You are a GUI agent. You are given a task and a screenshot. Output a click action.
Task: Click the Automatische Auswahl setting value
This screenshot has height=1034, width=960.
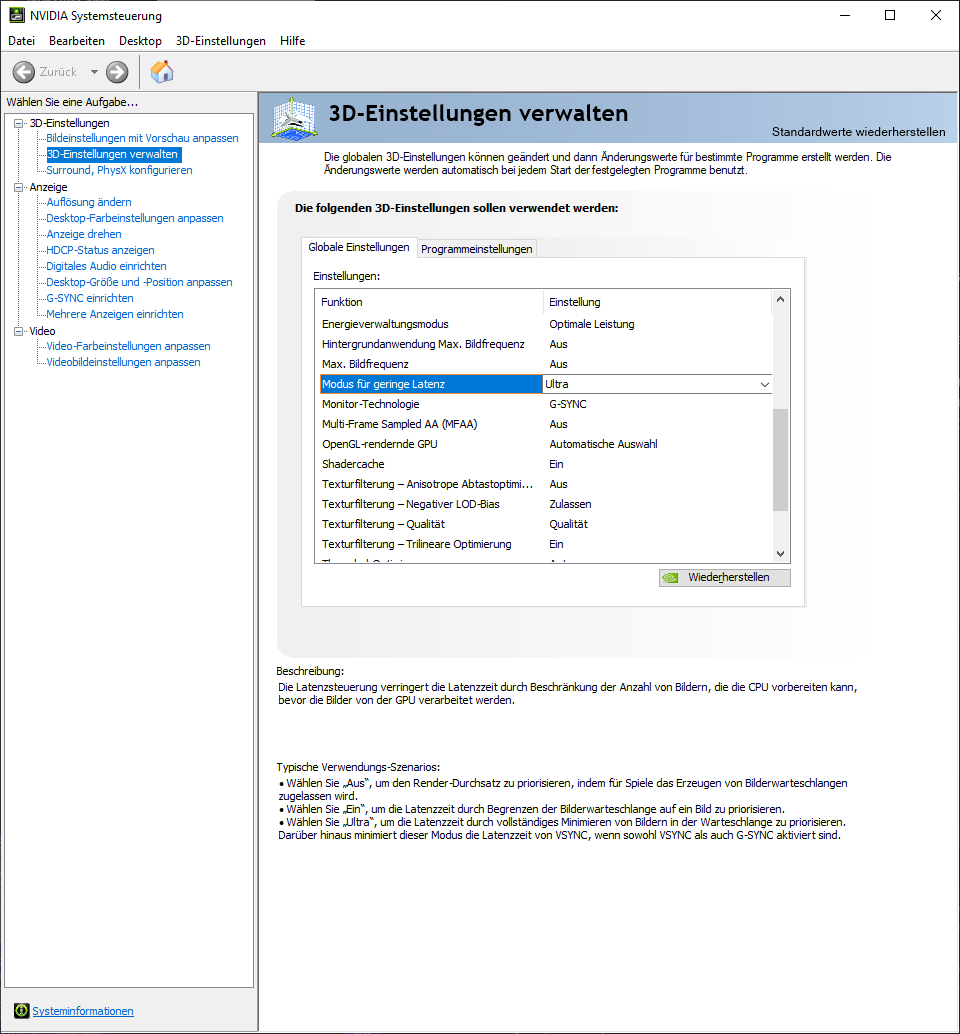[x=603, y=444]
